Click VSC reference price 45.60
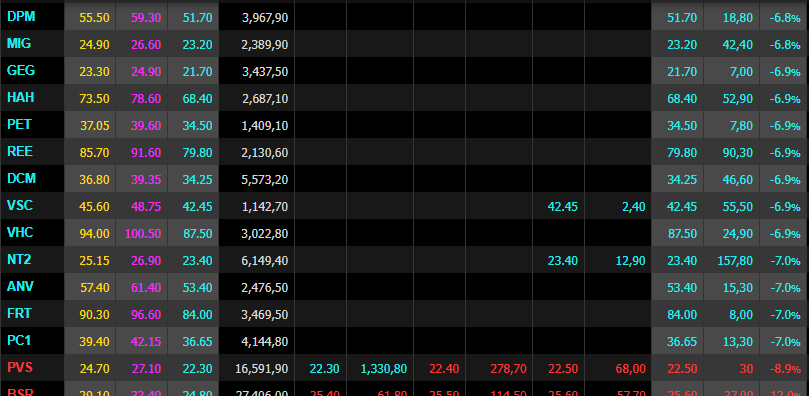809x396 pixels. click(94, 207)
